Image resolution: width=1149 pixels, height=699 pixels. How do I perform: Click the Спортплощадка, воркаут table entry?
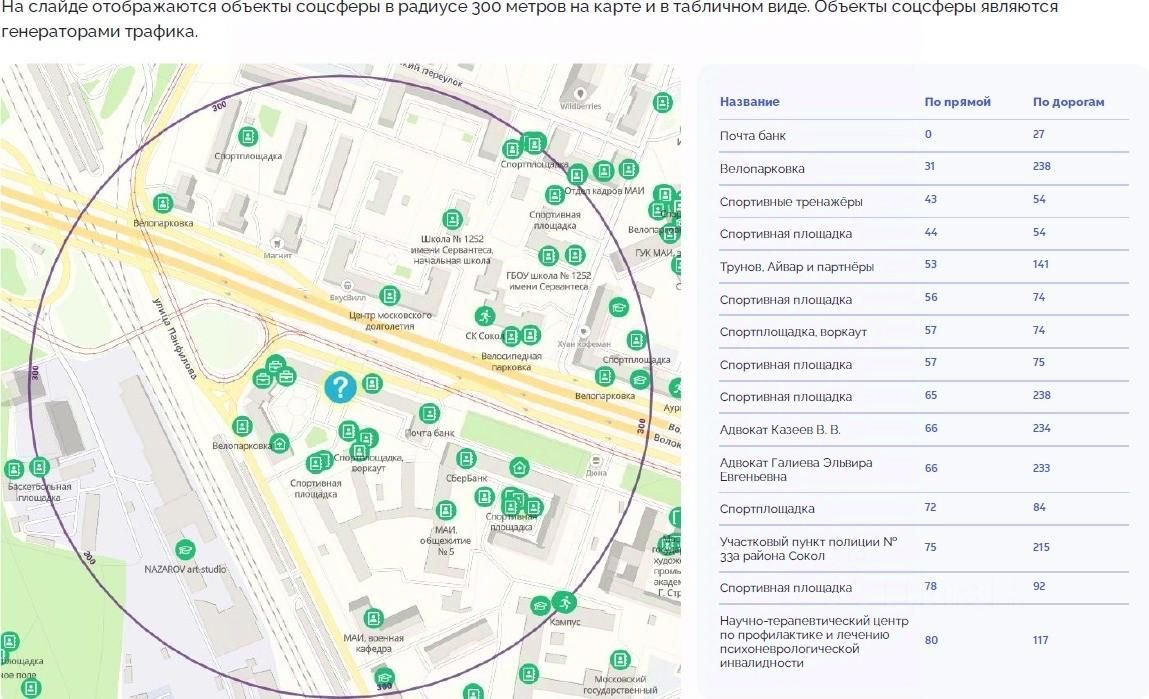click(x=793, y=332)
